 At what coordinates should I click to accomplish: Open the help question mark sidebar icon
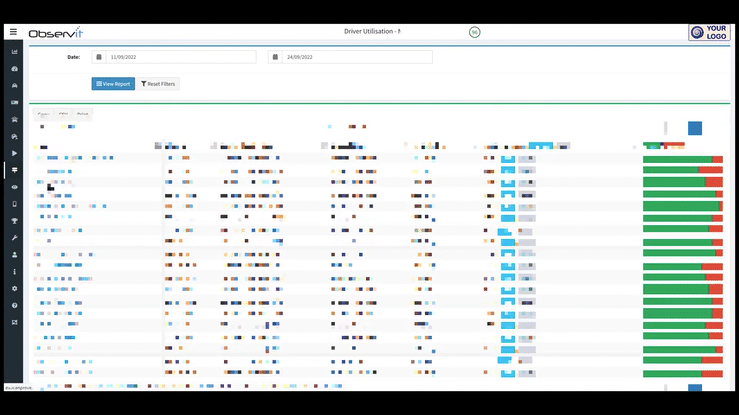pos(15,305)
